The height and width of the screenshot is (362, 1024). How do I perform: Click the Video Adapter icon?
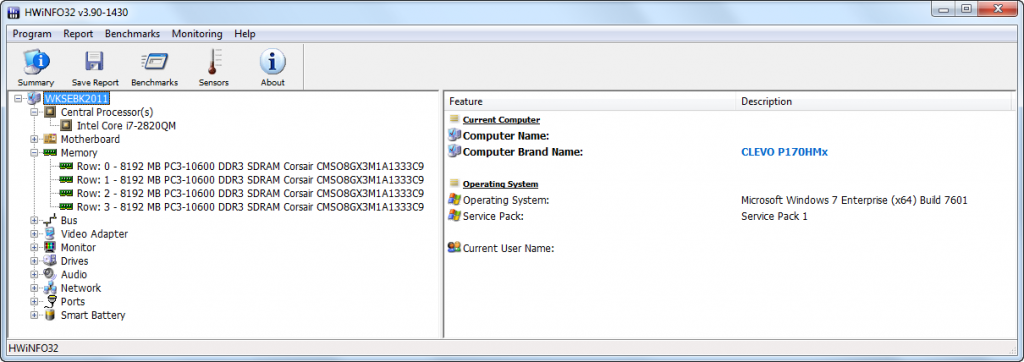pyautogui.click(x=50, y=234)
